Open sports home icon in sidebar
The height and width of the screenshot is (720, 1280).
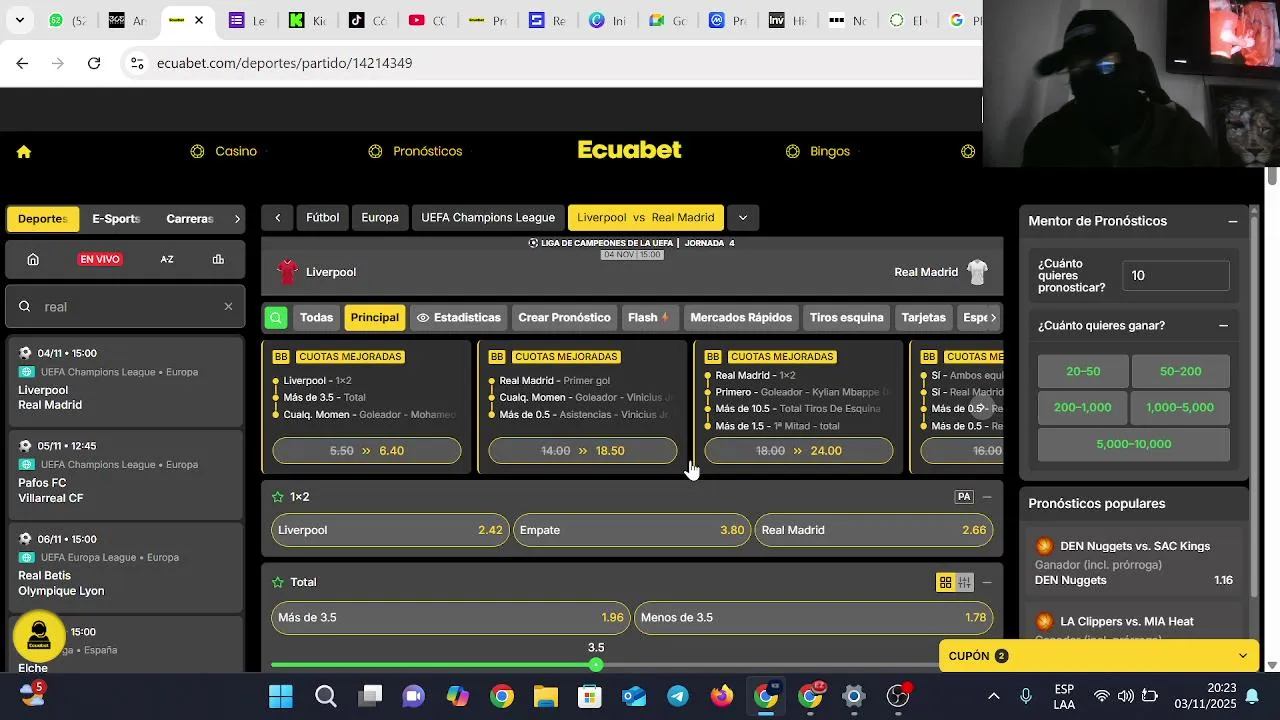click(33, 259)
